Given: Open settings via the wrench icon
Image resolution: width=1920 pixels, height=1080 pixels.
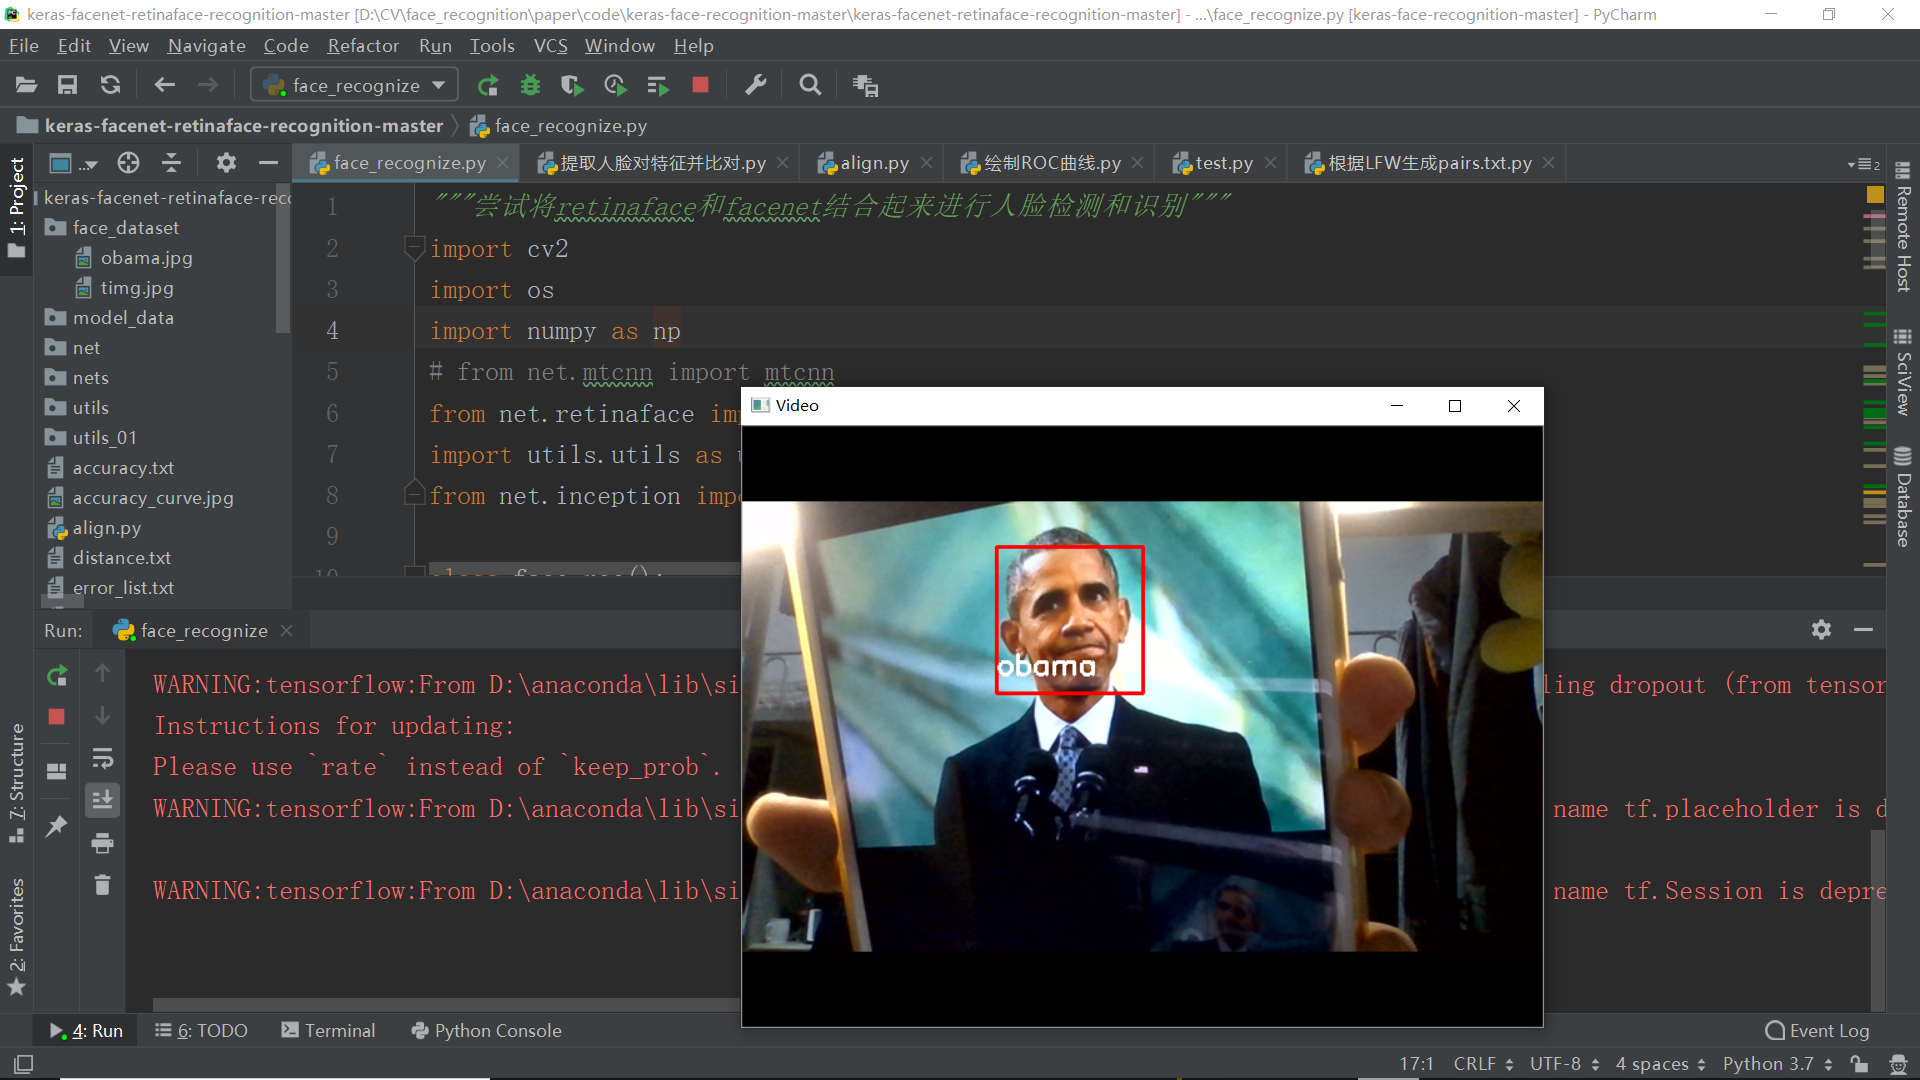Looking at the screenshot, I should click(x=756, y=86).
